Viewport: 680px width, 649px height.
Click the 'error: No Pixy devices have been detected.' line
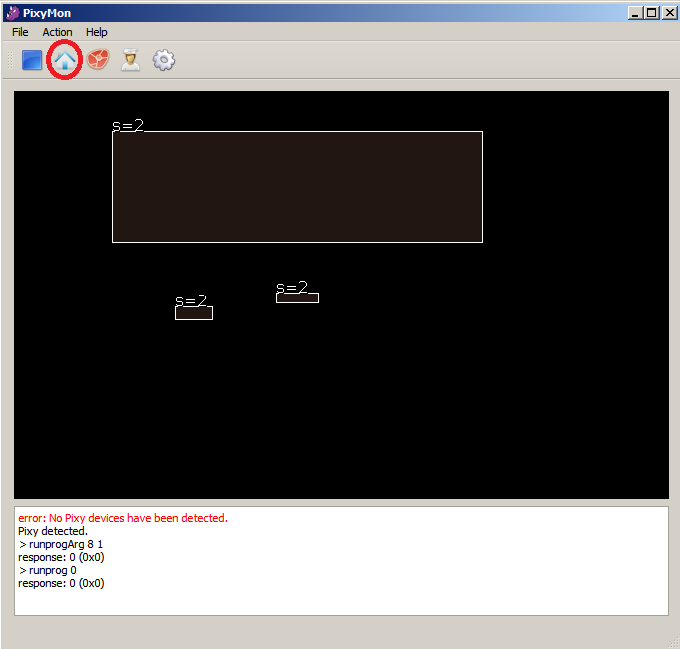tap(123, 518)
